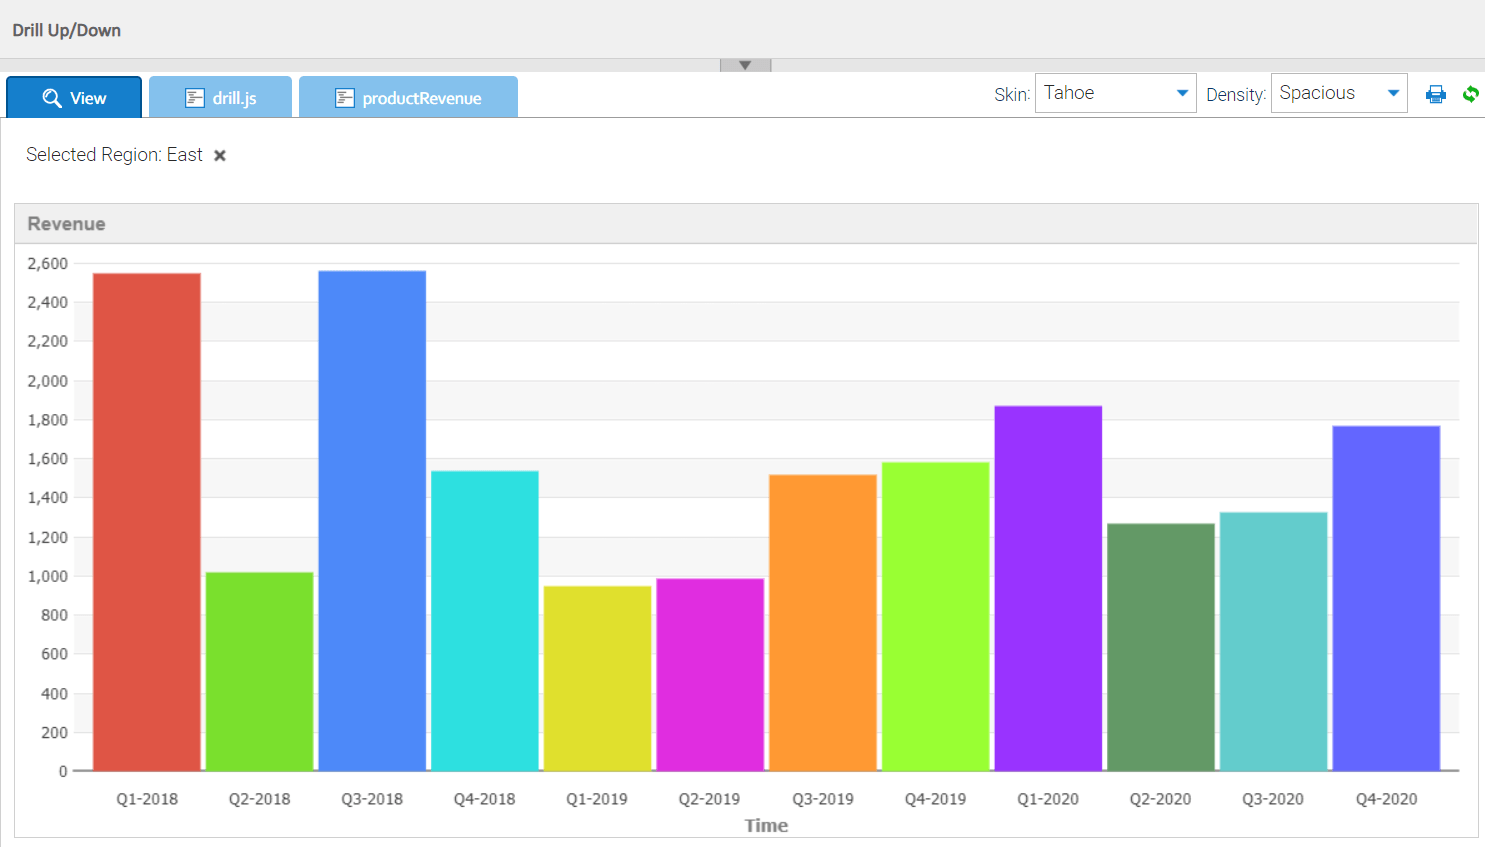
Task: Click the Q2-2019 axis label
Action: click(x=710, y=798)
